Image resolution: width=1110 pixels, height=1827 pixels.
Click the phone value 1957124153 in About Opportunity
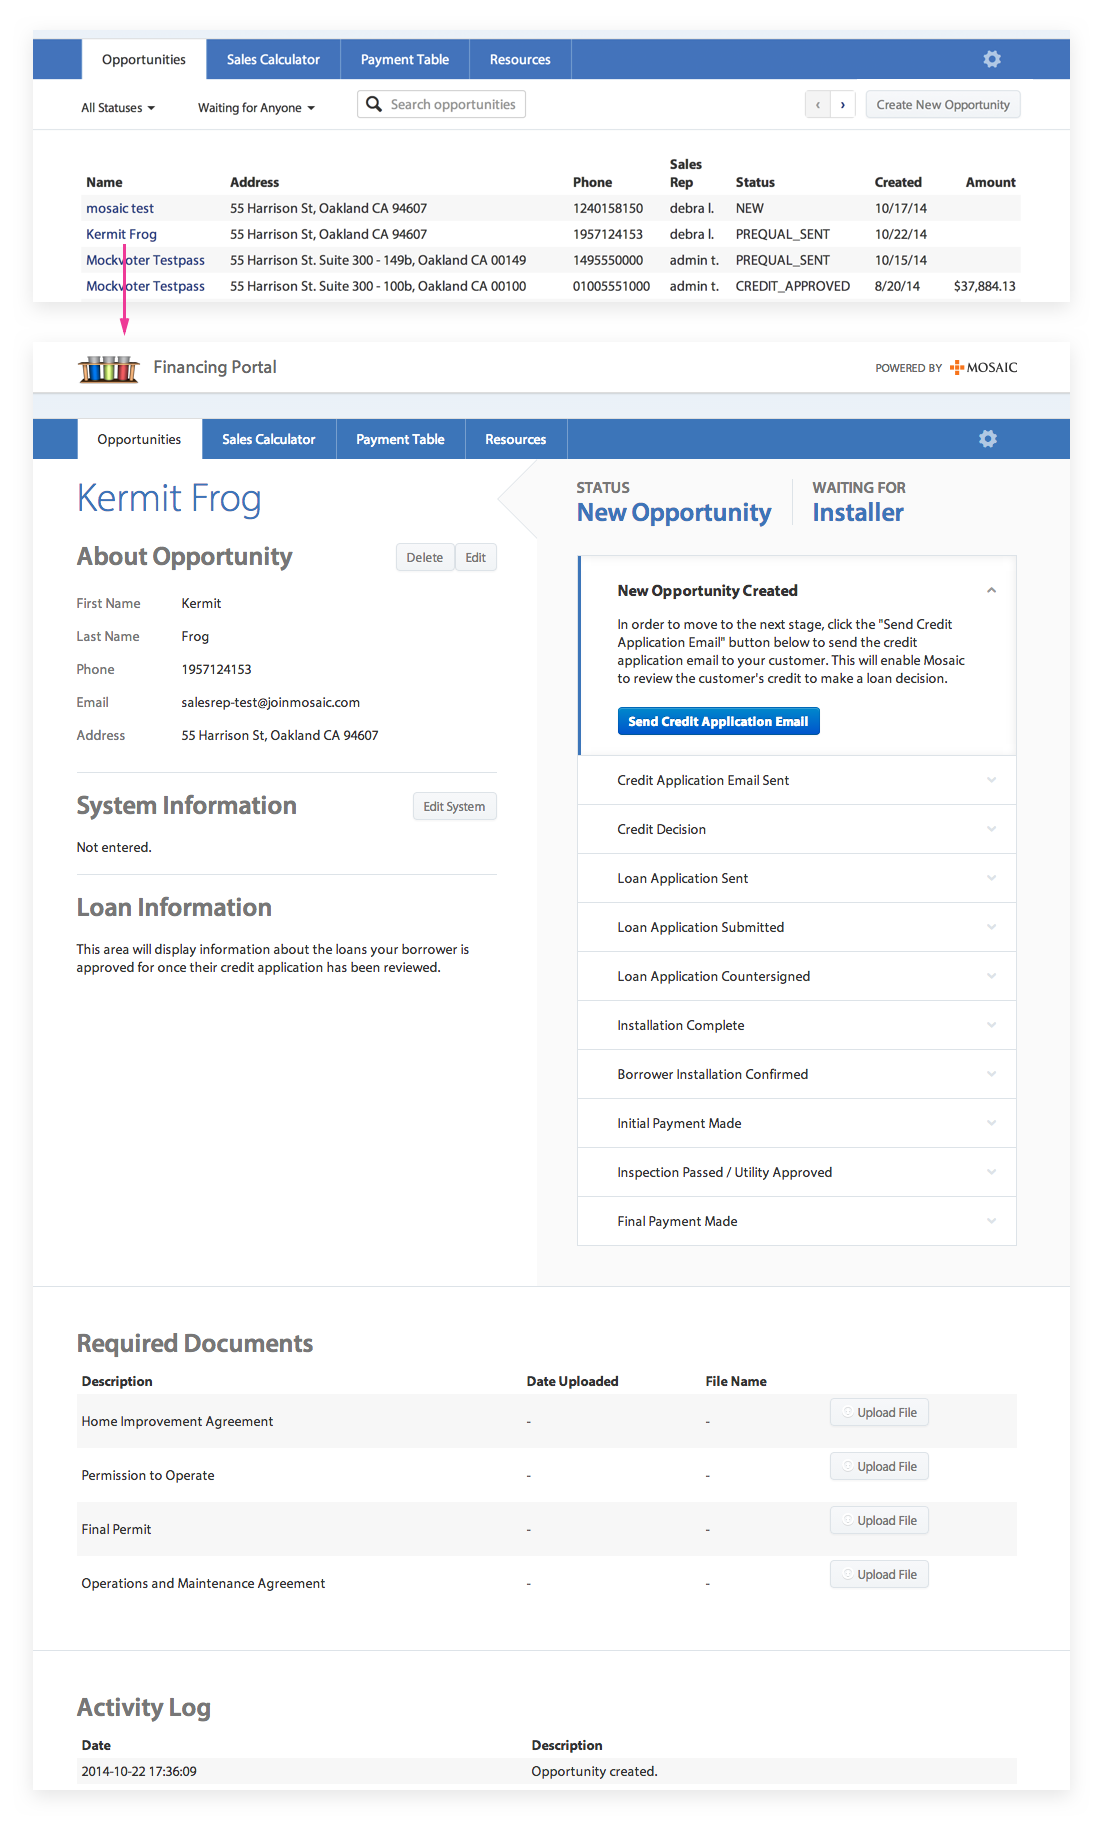pyautogui.click(x=216, y=669)
